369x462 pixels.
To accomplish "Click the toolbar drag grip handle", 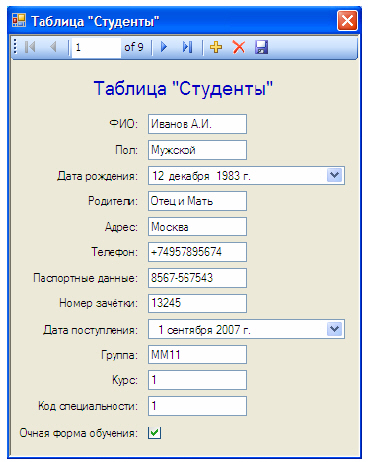I will pyautogui.click(x=15, y=47).
